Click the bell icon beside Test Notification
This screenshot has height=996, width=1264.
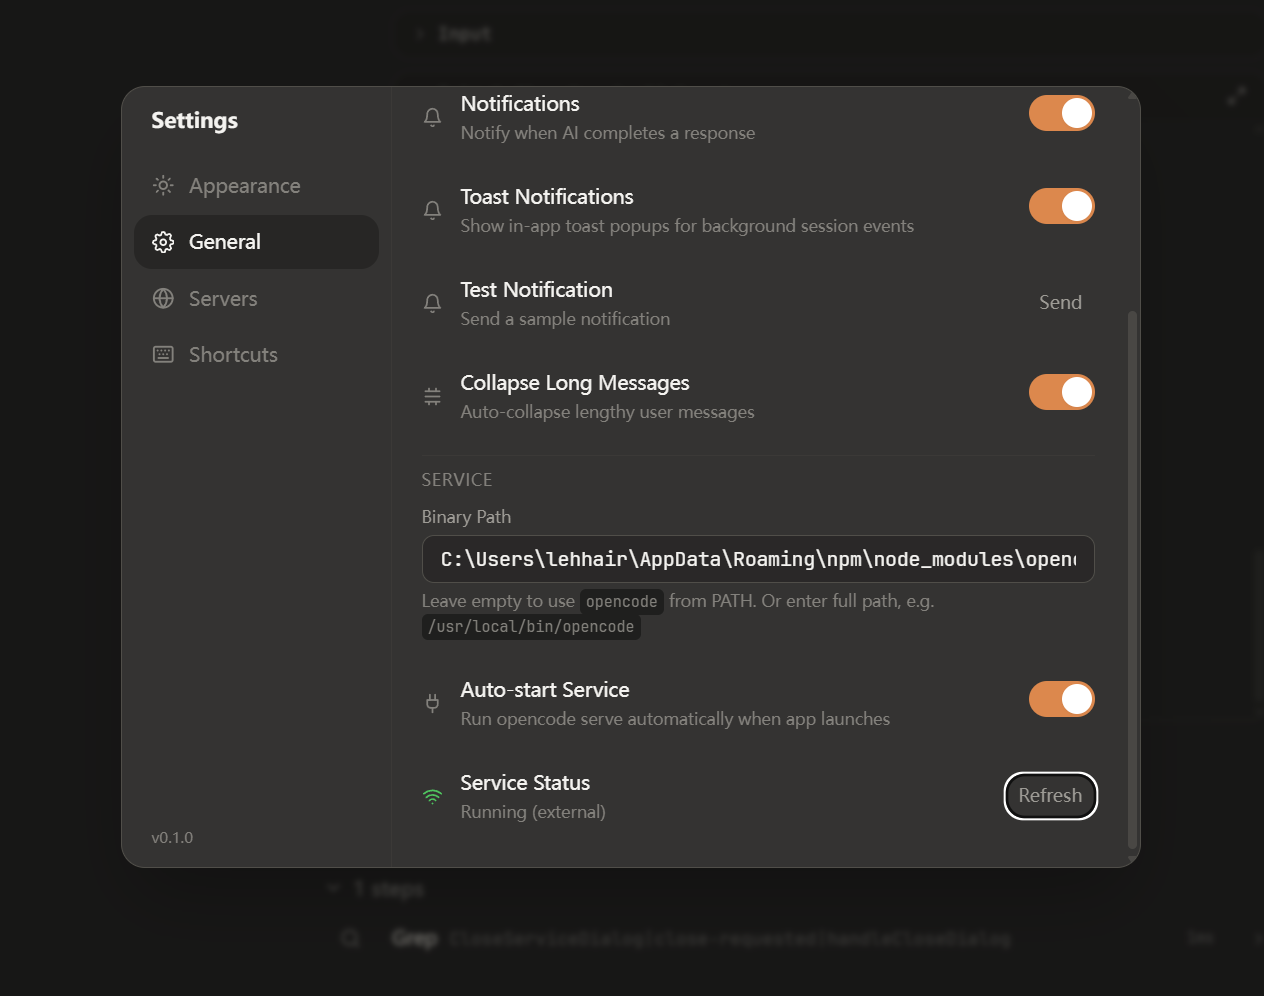[432, 304]
